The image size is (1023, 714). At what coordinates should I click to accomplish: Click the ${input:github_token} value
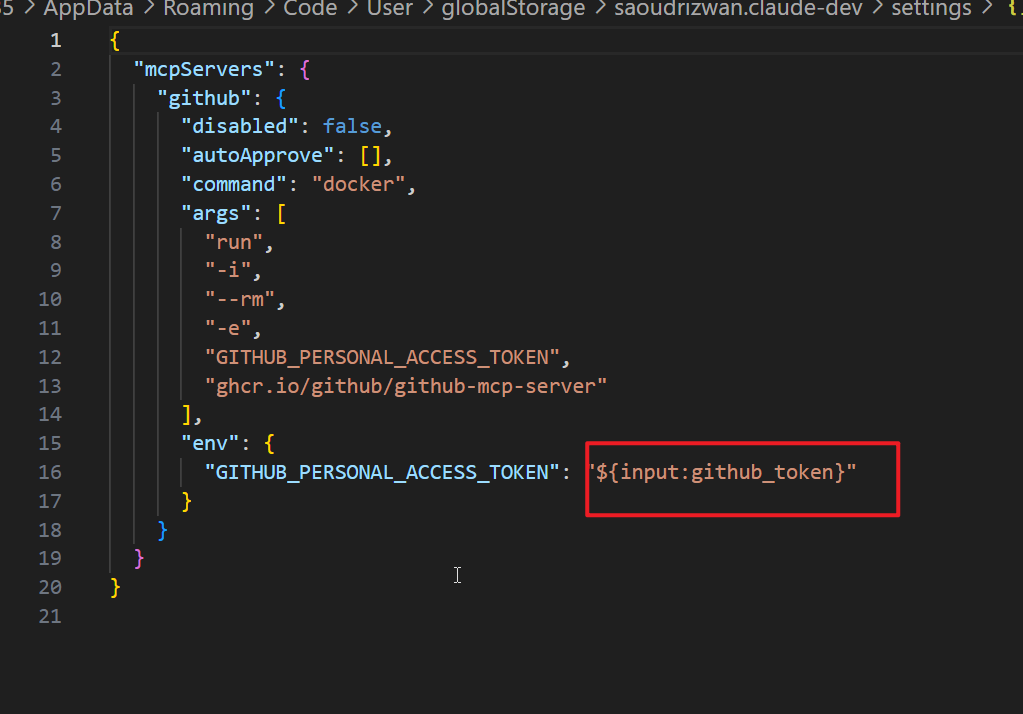[725, 472]
